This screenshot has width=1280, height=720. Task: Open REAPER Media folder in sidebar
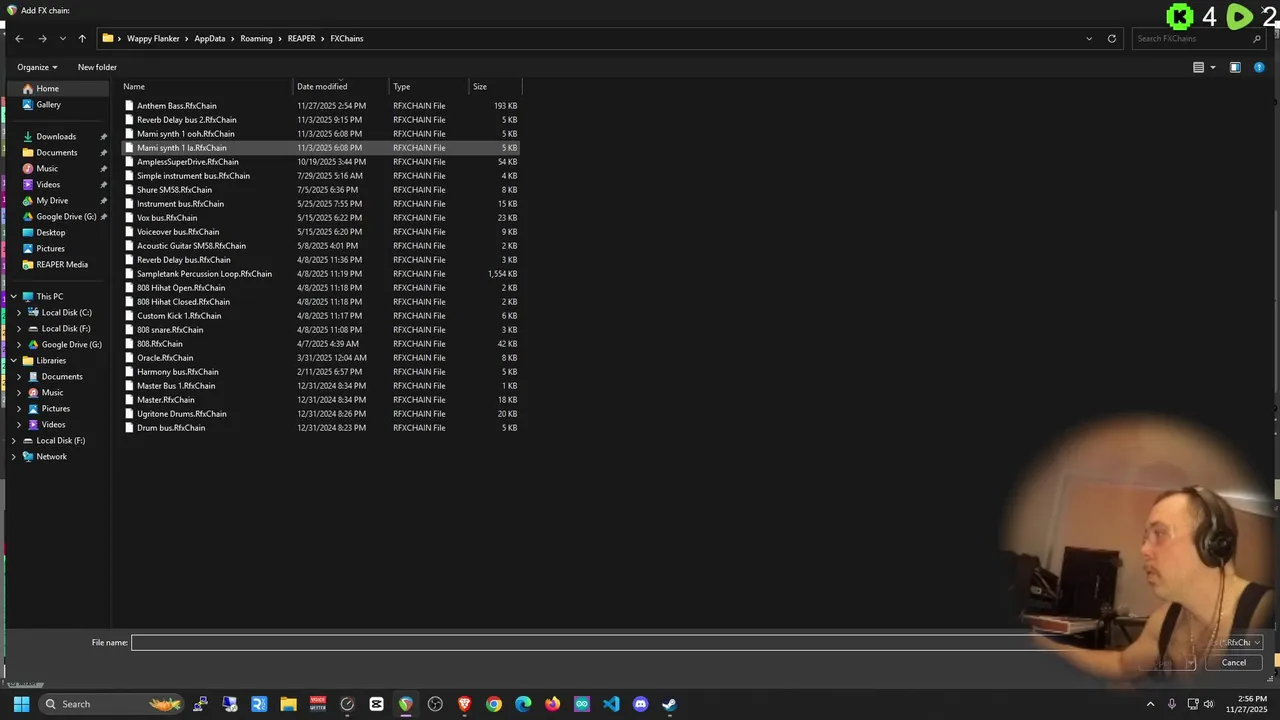coord(62,264)
